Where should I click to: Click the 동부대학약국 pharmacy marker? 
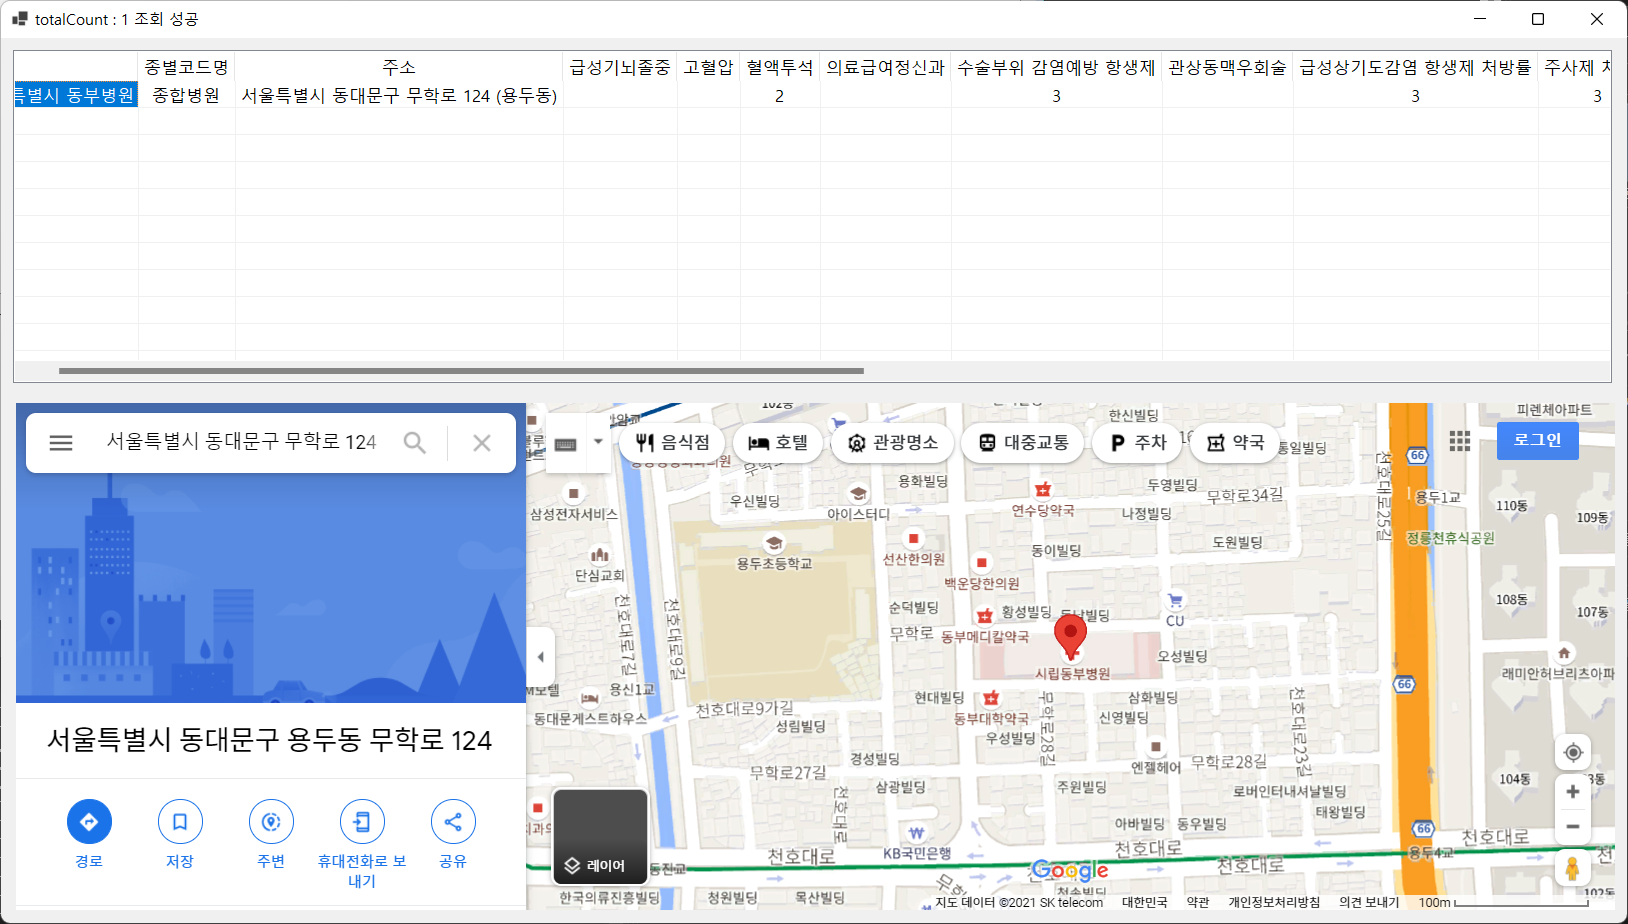coord(991,698)
